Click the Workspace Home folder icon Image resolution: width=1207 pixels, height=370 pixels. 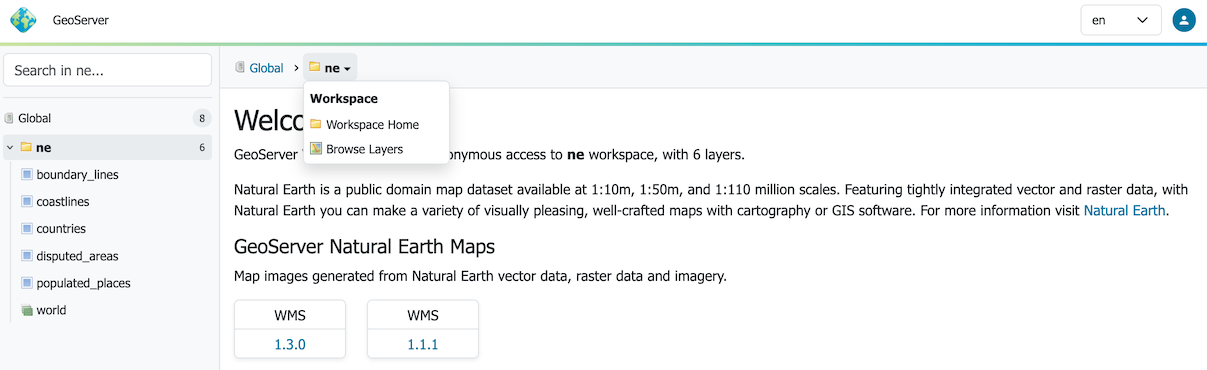(x=316, y=124)
